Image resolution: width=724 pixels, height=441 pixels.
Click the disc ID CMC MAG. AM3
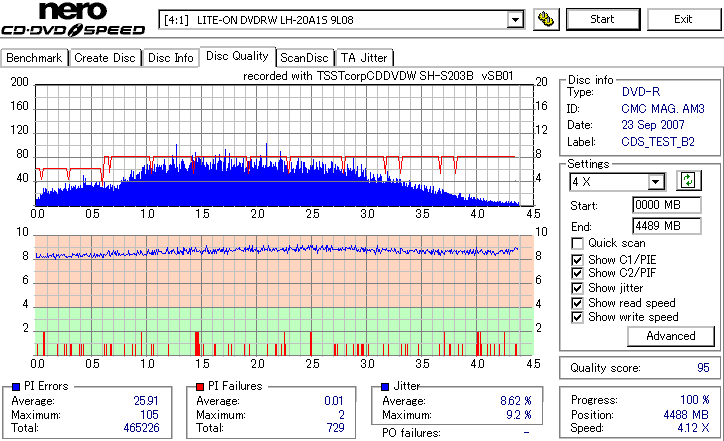(x=663, y=109)
